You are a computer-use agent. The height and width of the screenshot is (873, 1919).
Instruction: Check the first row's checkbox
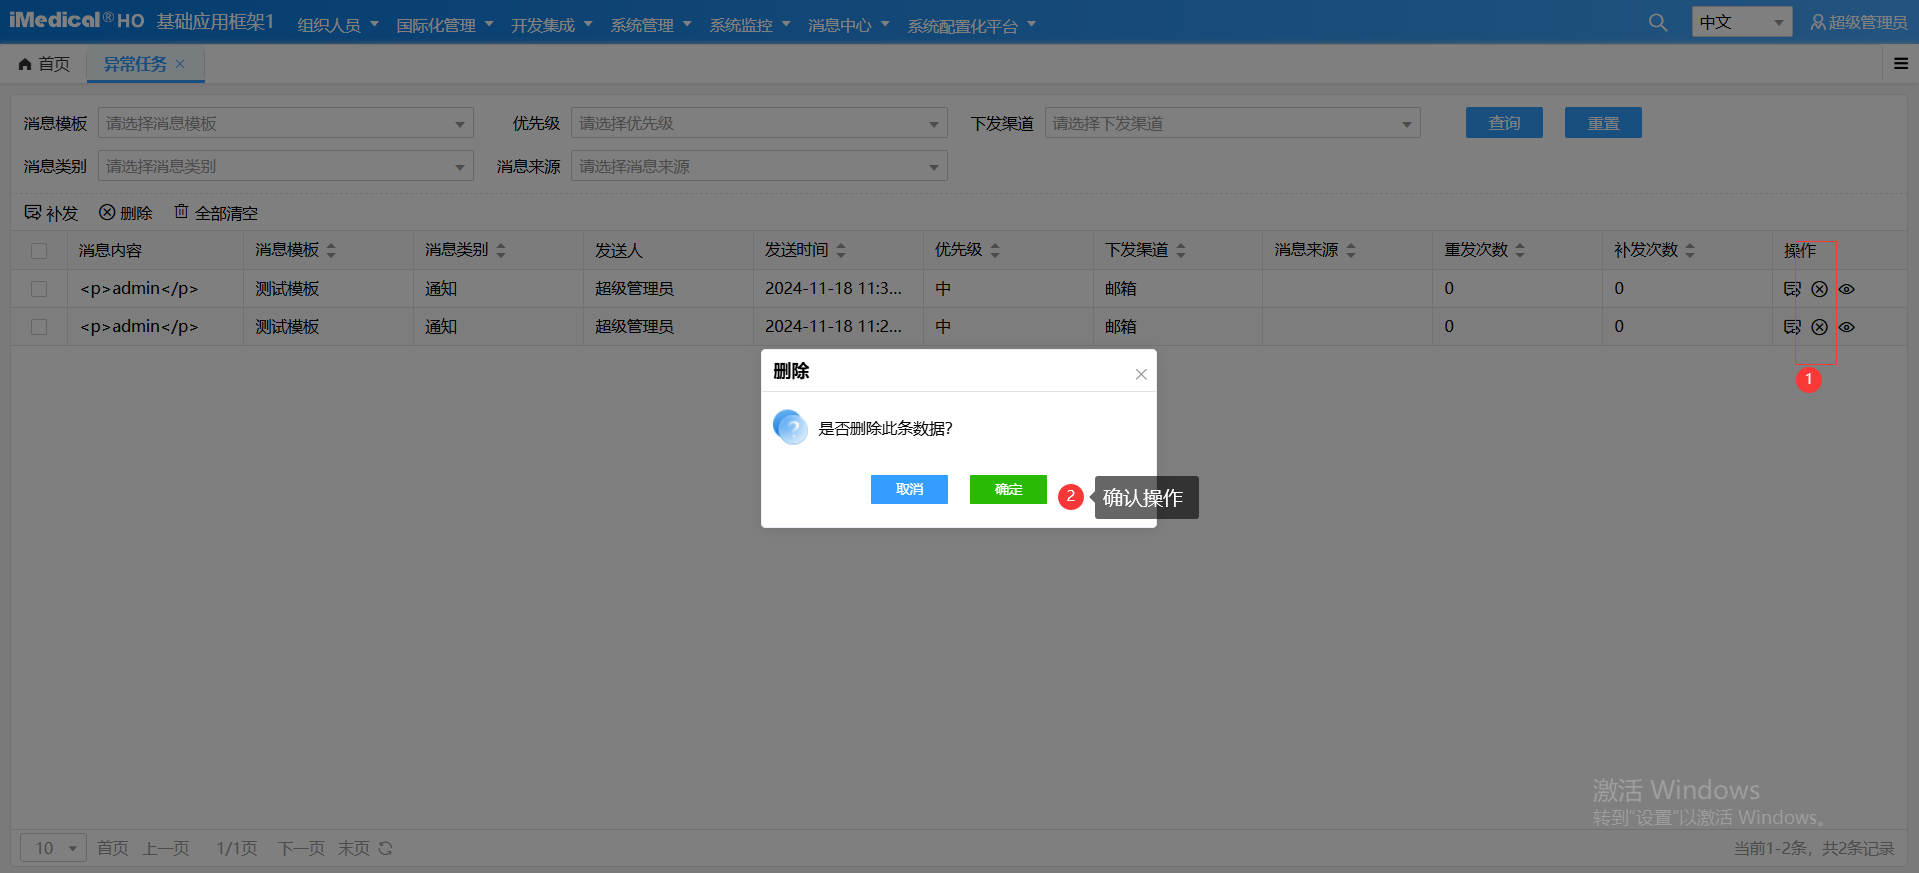coord(39,289)
